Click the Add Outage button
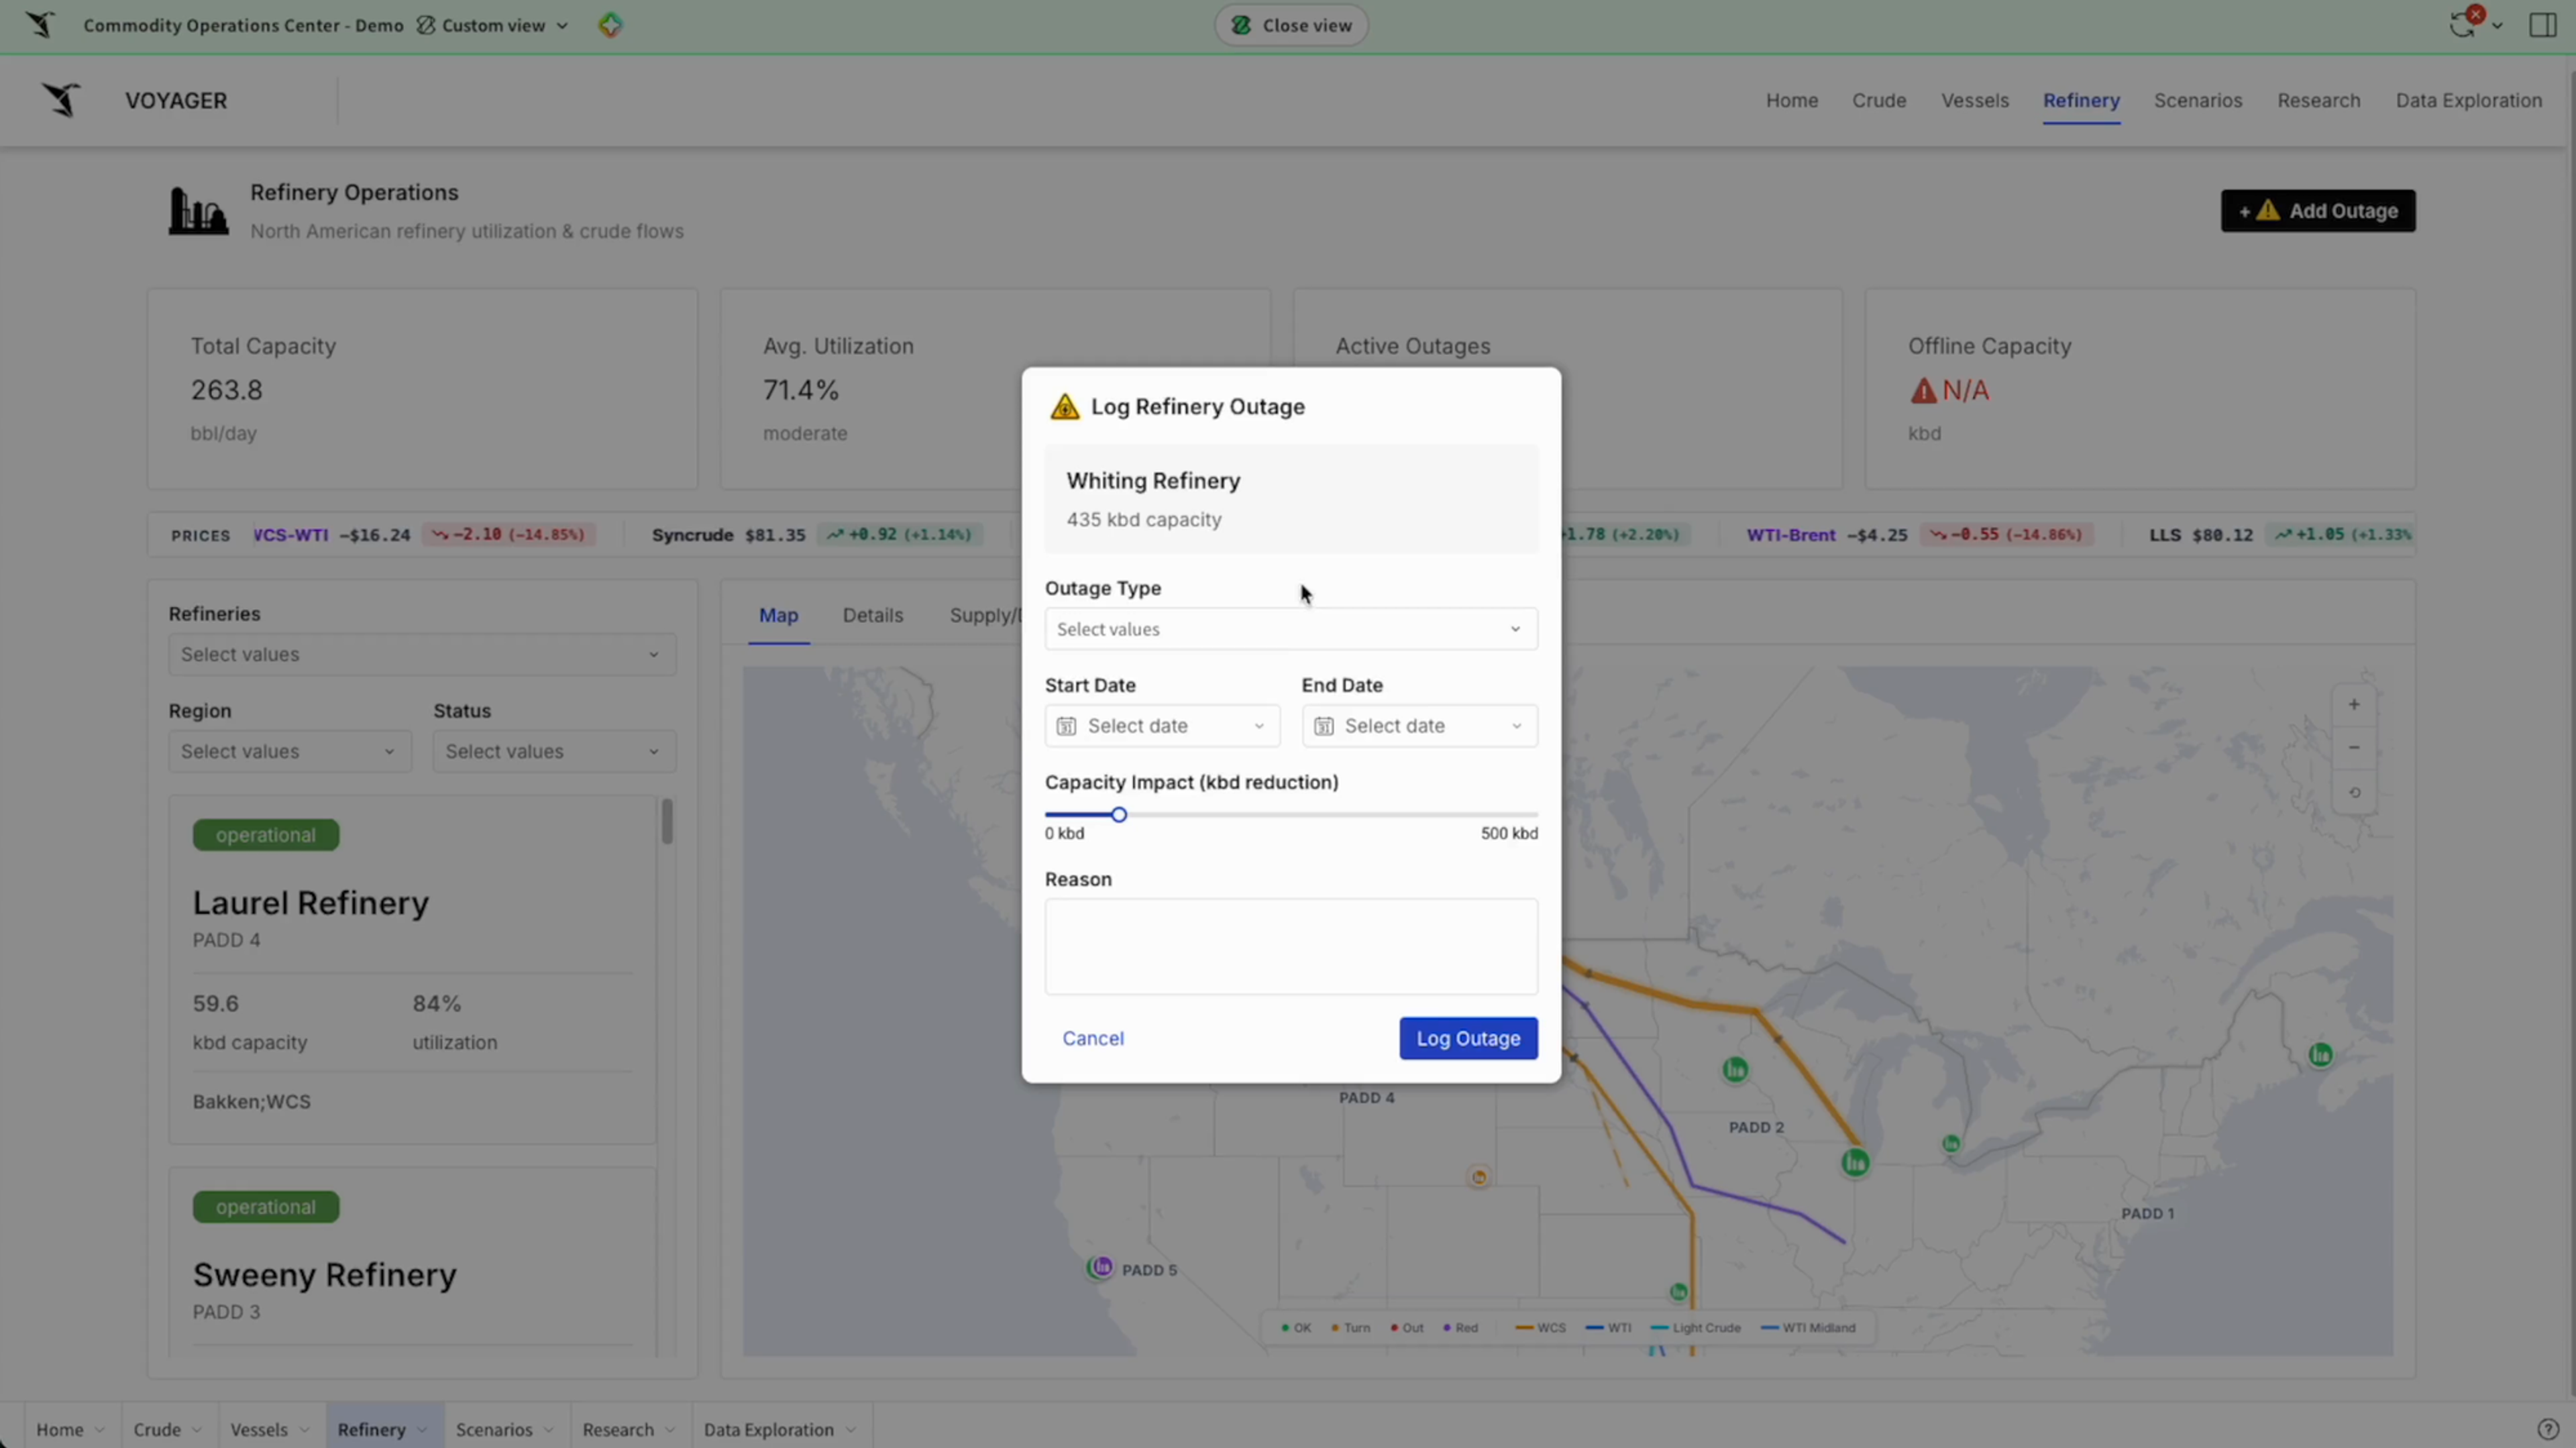 (2318, 211)
